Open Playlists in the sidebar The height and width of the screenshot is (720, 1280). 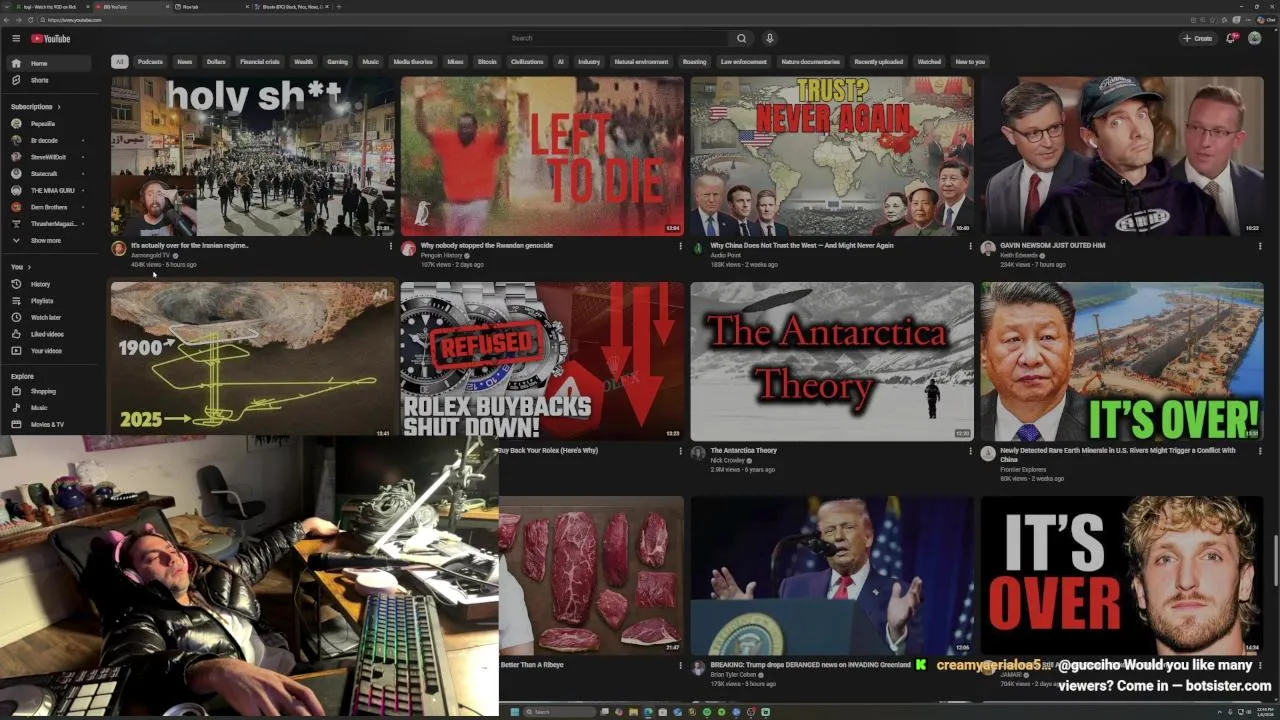[50, 301]
